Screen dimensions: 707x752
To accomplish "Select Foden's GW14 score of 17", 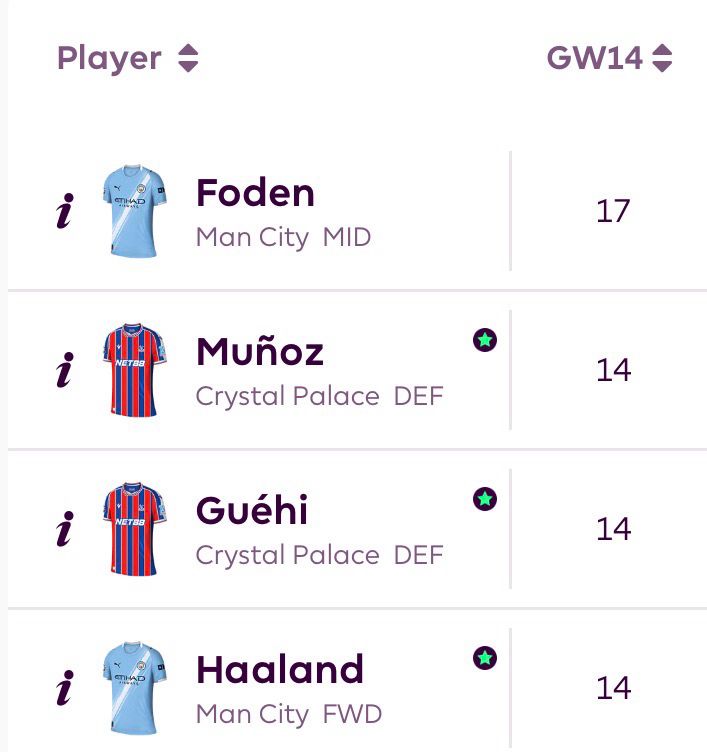I will [613, 211].
